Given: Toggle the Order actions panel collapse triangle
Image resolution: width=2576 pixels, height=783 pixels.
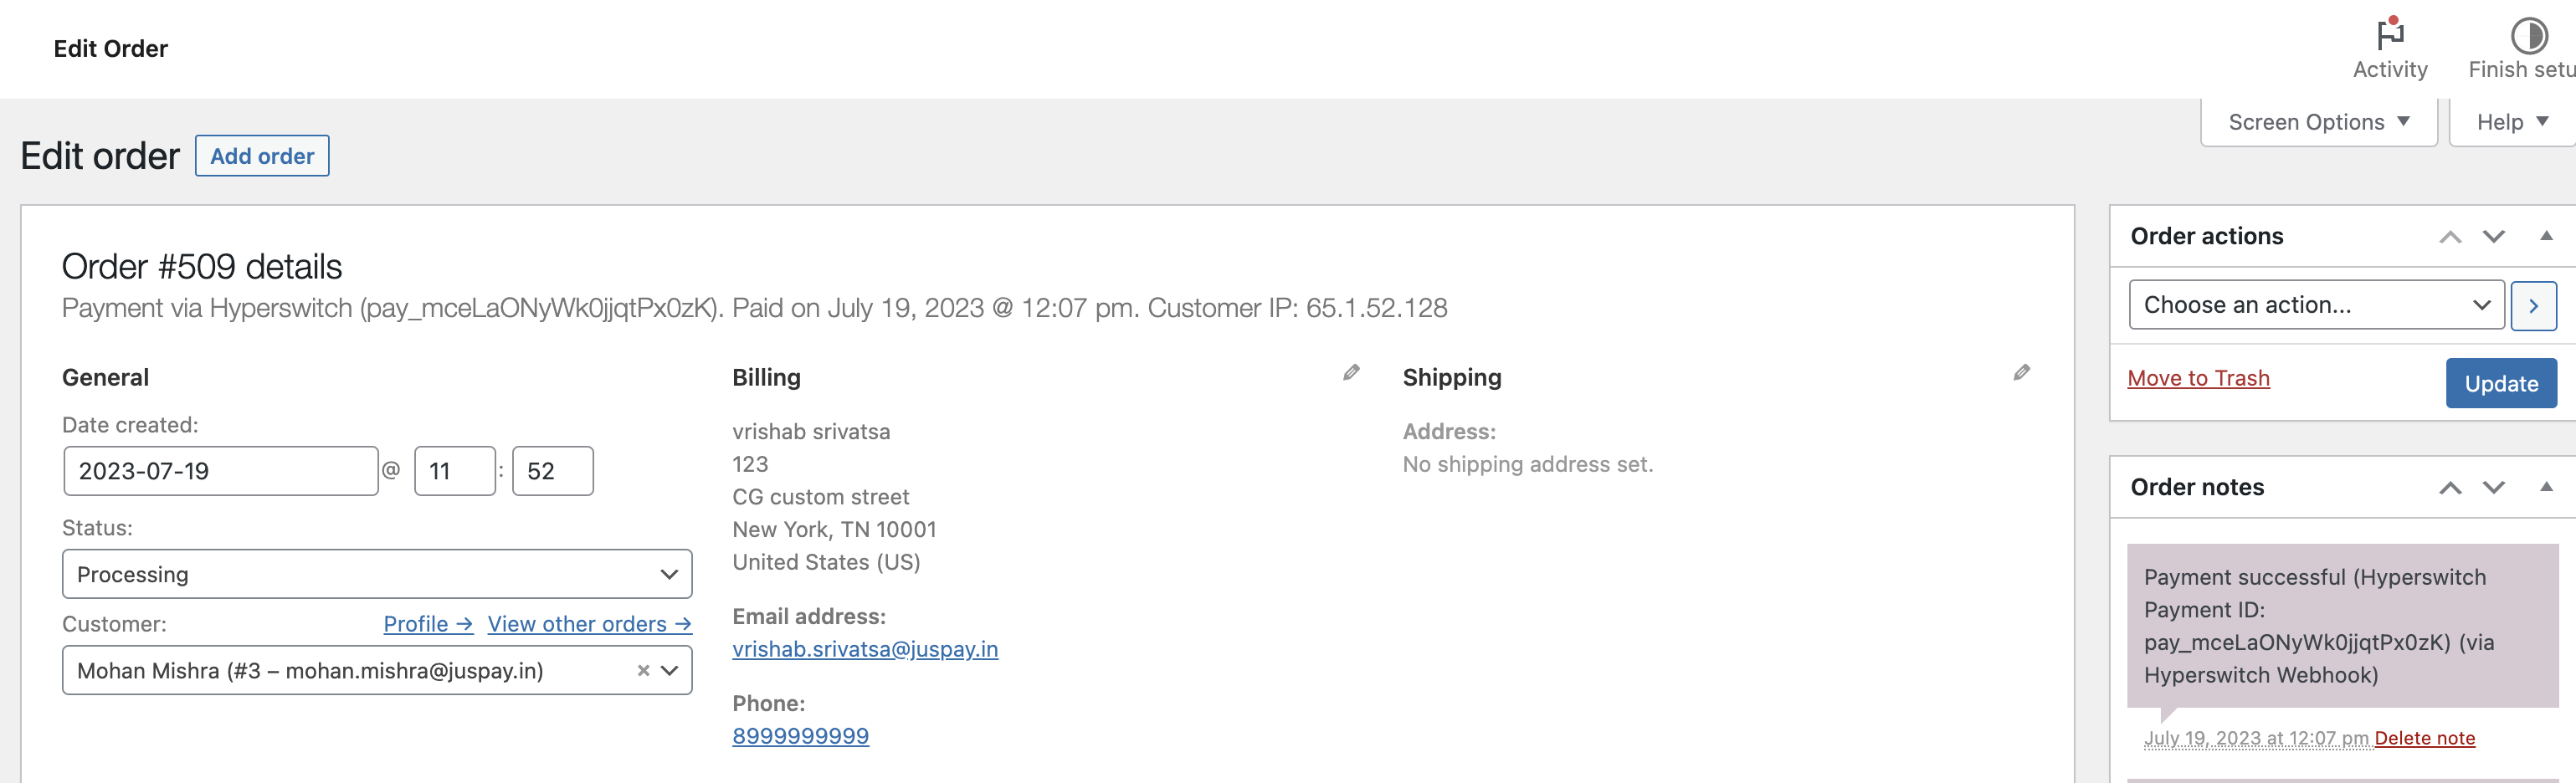Looking at the screenshot, I should [2546, 236].
